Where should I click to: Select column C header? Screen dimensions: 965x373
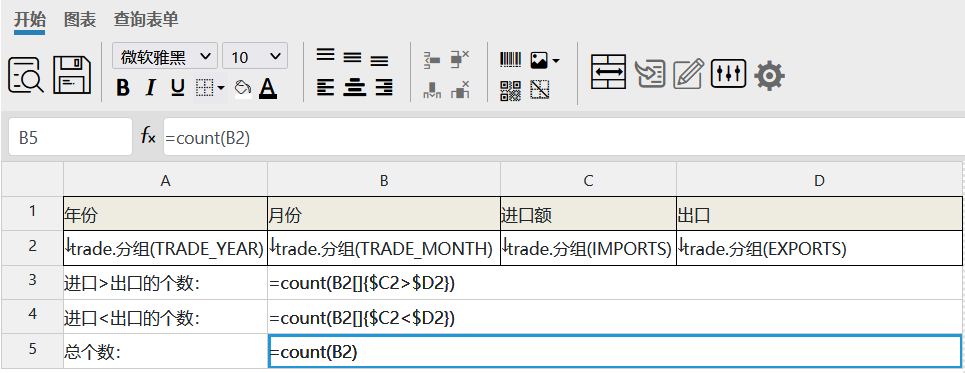pyautogui.click(x=588, y=180)
